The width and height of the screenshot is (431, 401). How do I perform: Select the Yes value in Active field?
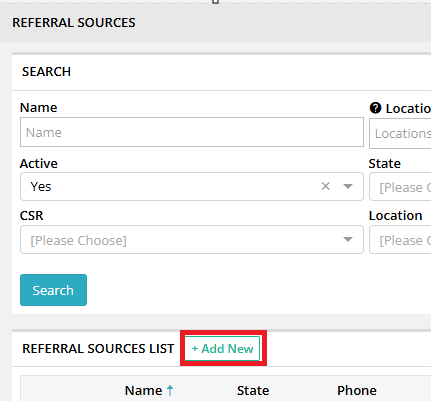pyautogui.click(x=41, y=187)
